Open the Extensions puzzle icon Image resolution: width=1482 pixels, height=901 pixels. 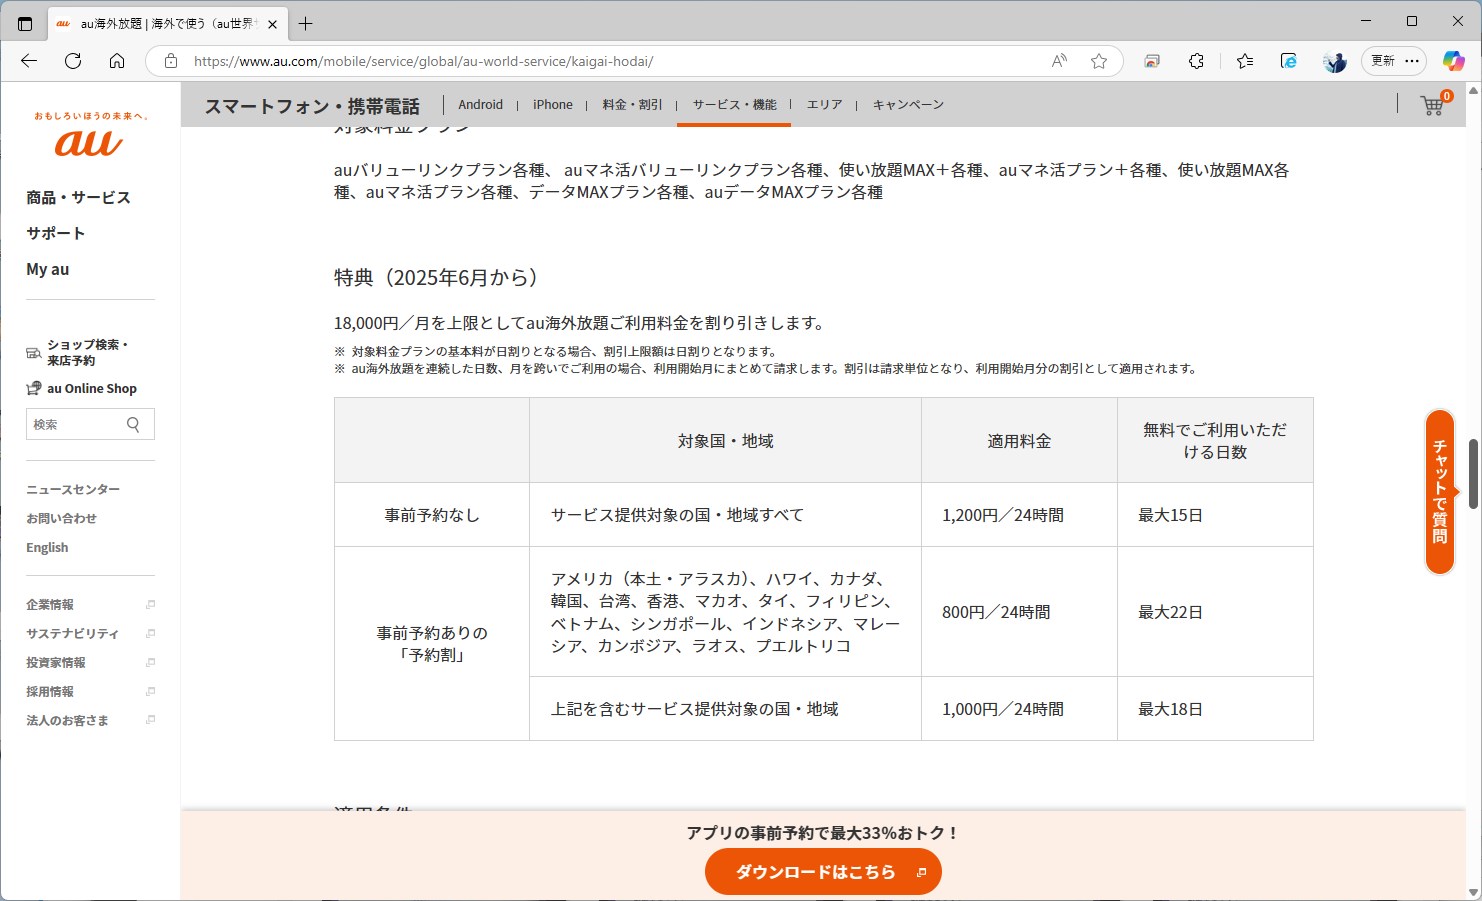coord(1196,61)
